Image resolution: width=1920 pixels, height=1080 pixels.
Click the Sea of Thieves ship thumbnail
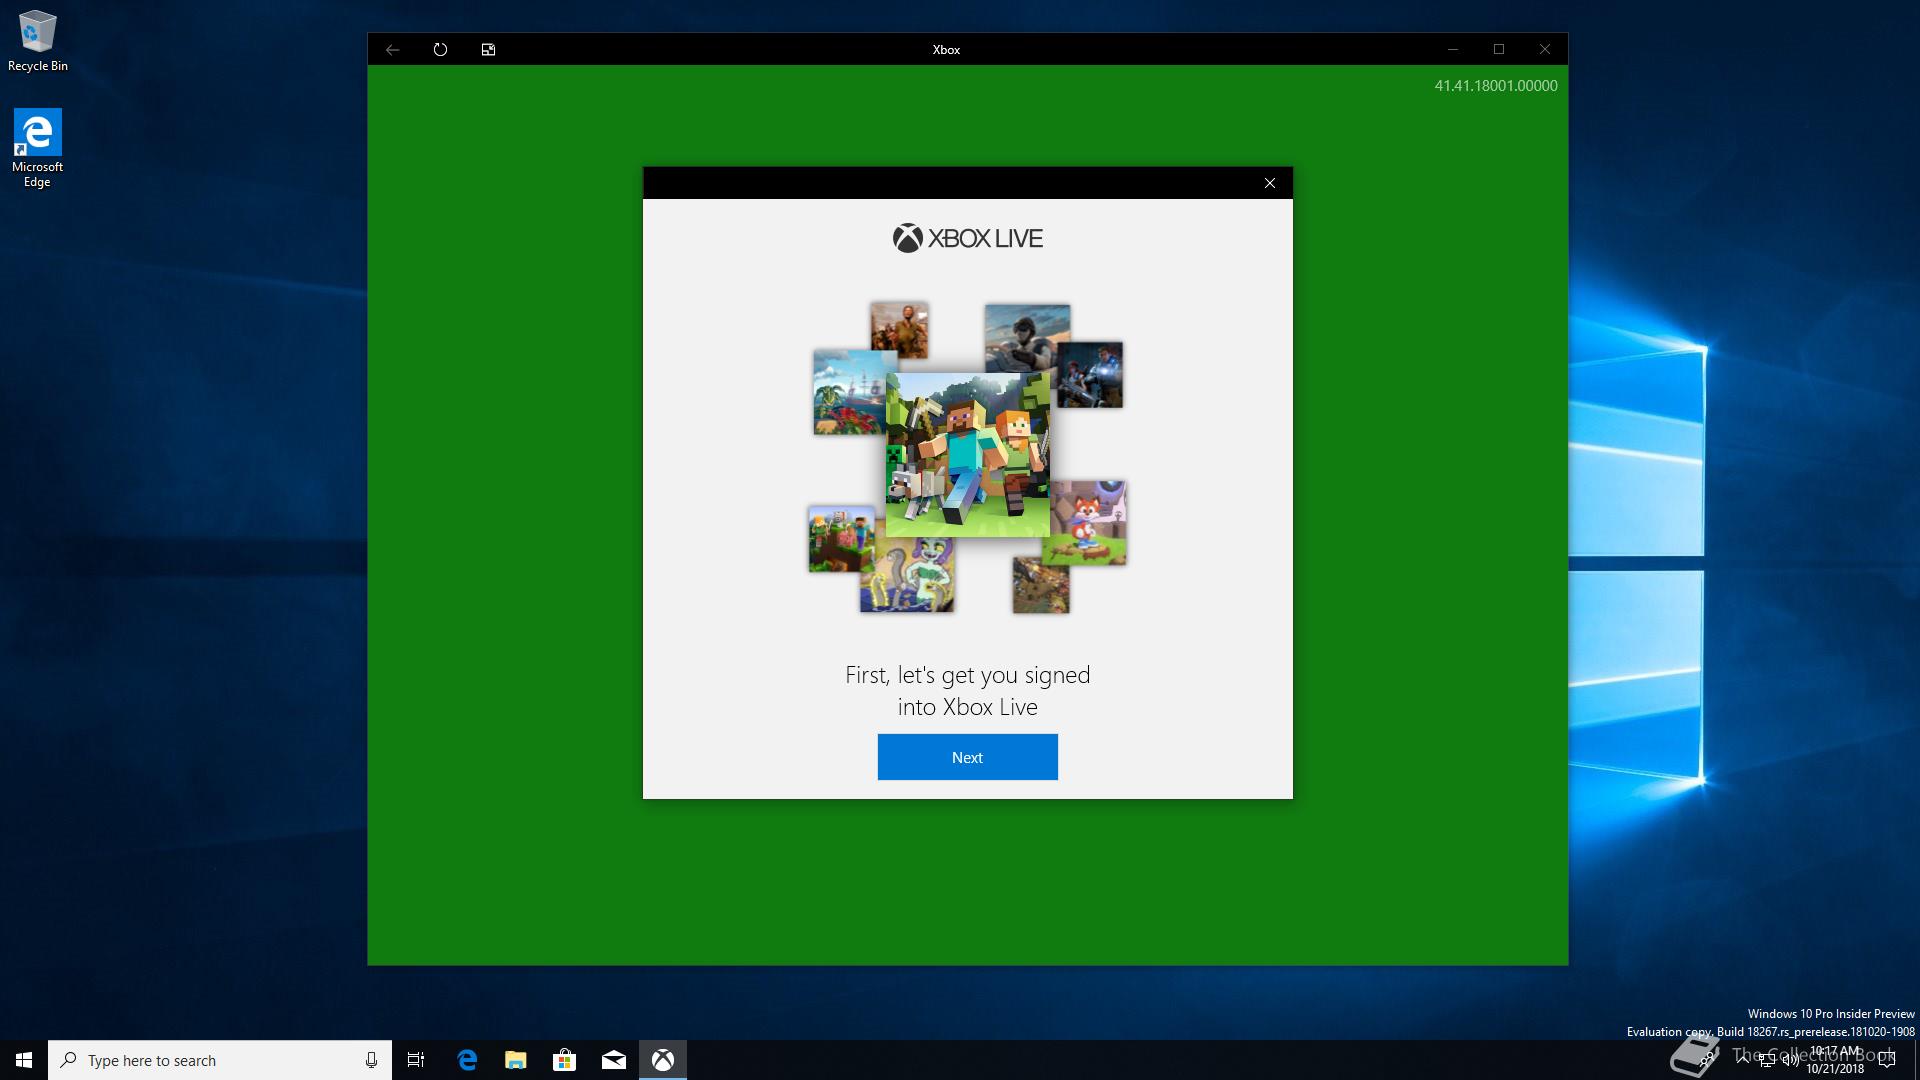click(849, 392)
